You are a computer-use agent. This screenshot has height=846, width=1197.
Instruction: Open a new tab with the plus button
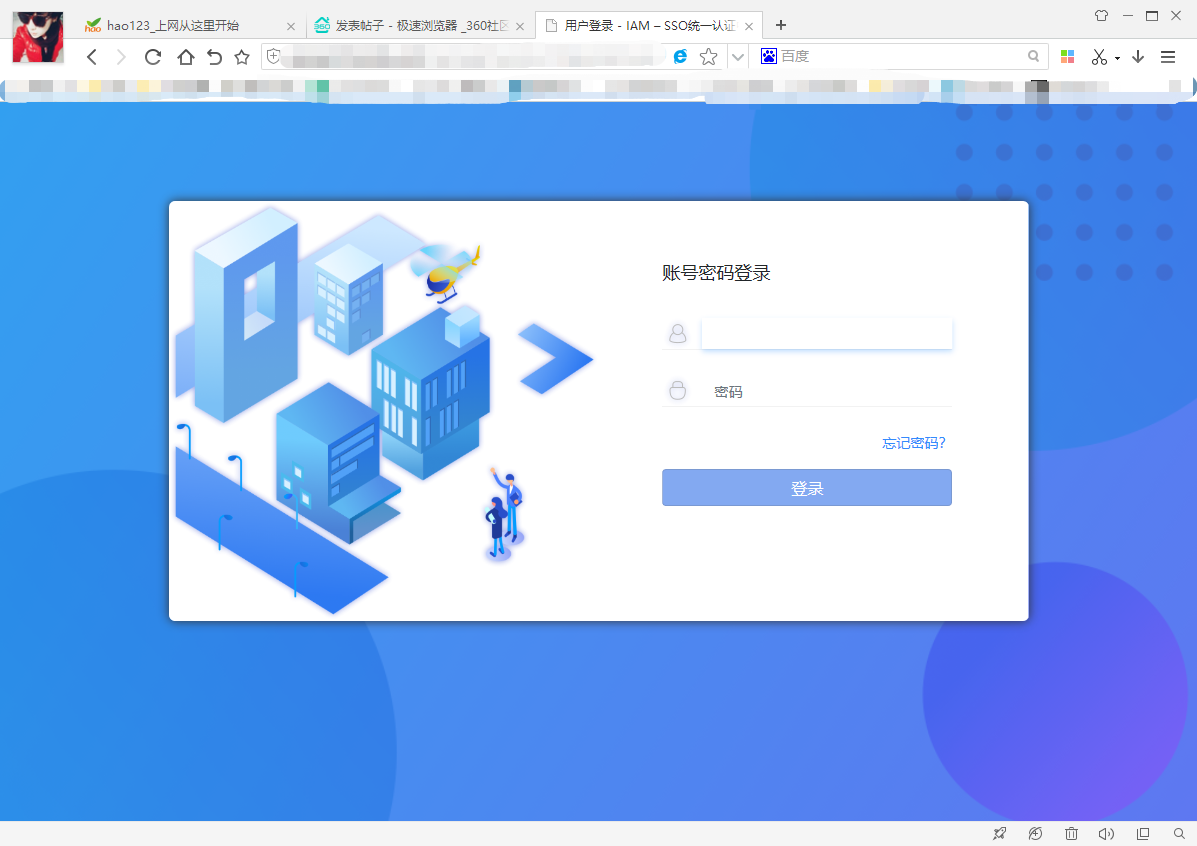coord(780,25)
